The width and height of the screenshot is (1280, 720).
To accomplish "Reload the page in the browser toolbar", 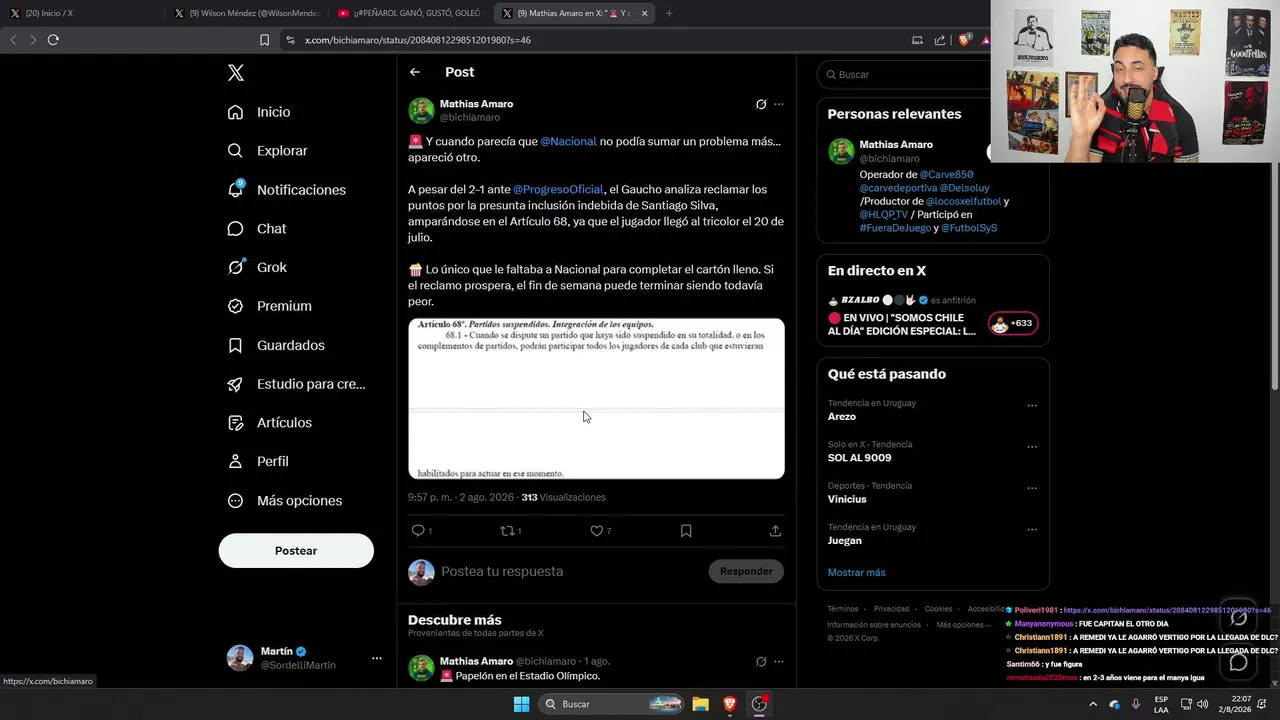I will click(x=53, y=40).
